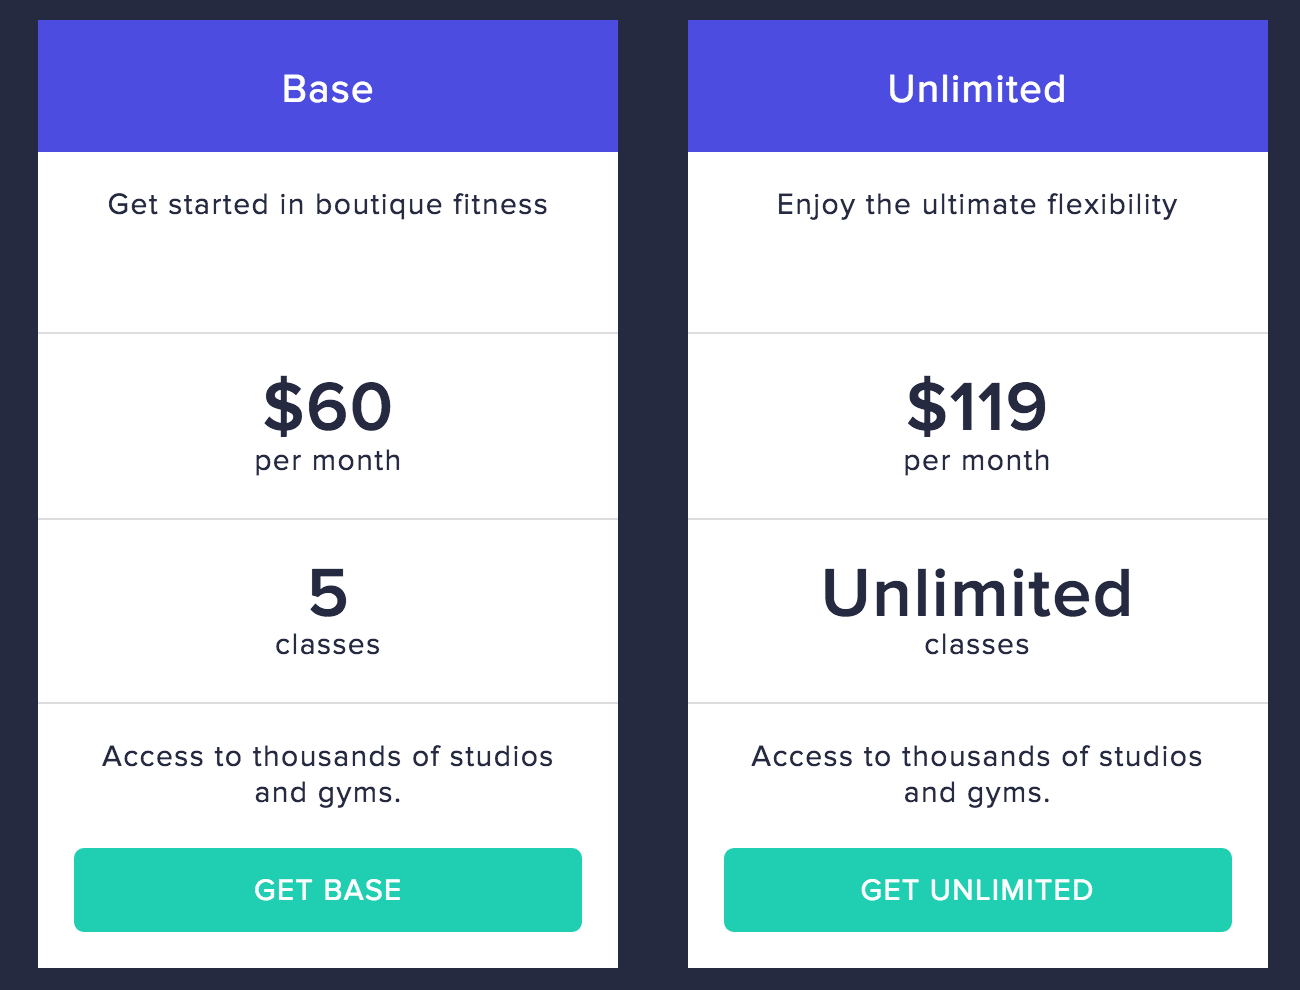1300x990 pixels.
Task: Click the studios and gyms text in Base card
Action: pos(328,774)
